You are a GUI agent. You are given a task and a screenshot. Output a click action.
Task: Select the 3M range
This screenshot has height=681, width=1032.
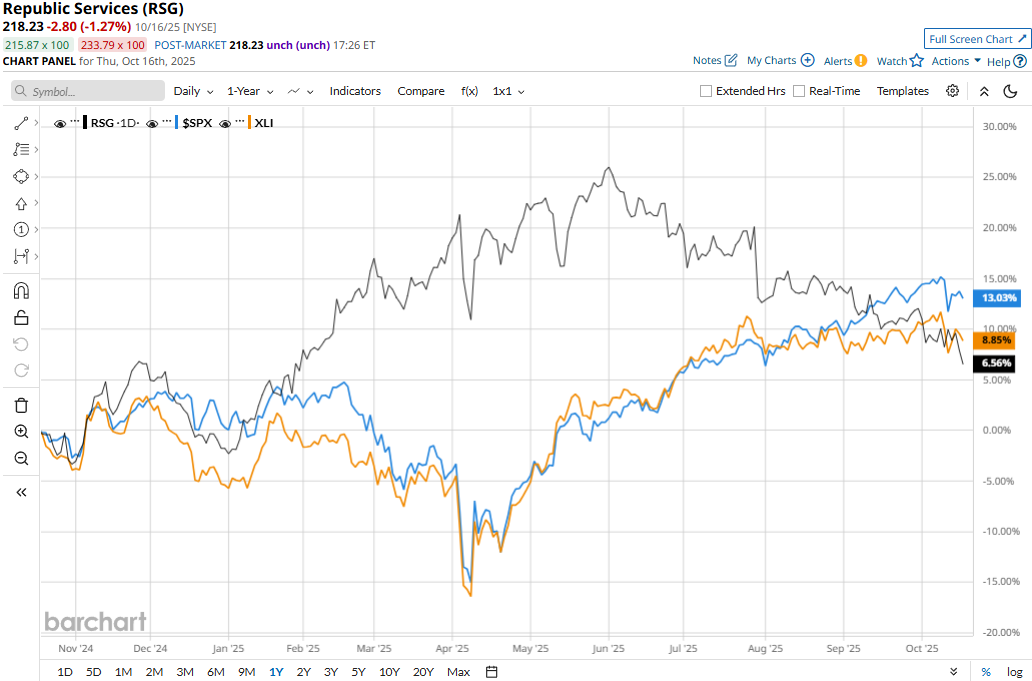tap(185, 672)
